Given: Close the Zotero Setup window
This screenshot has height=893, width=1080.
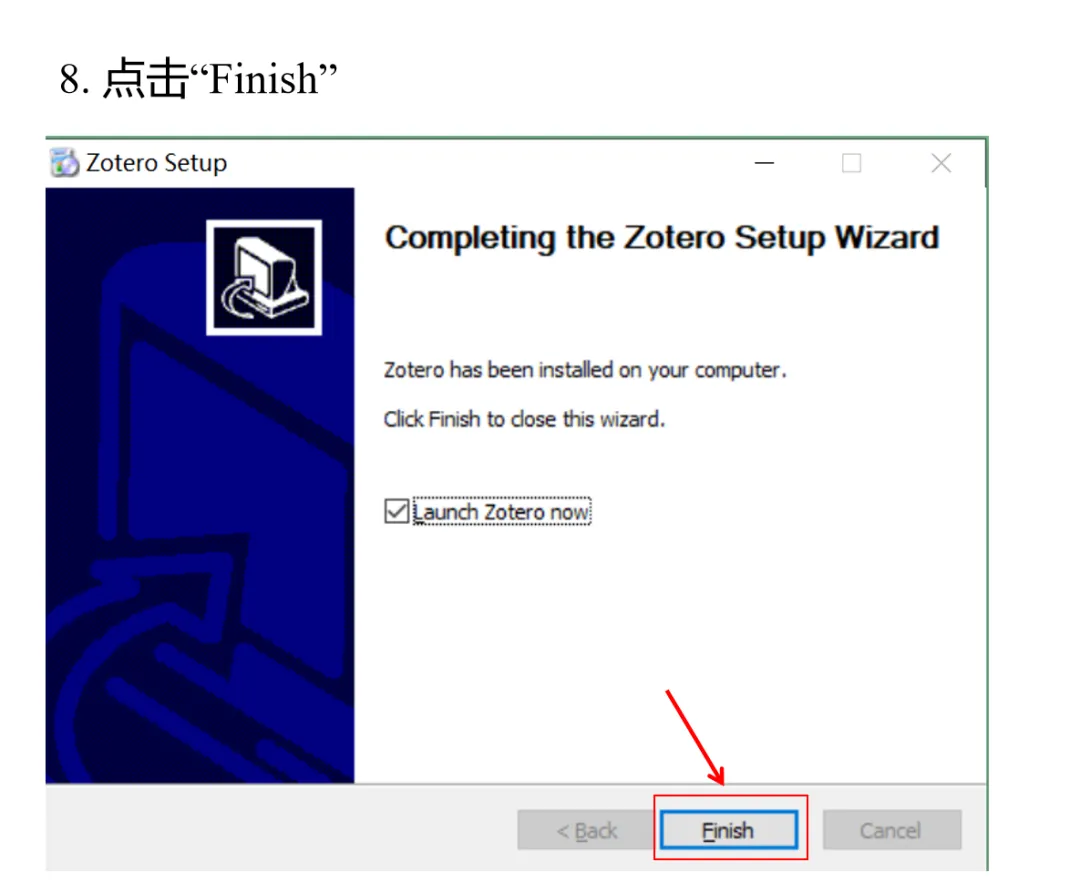Looking at the screenshot, I should (x=941, y=163).
